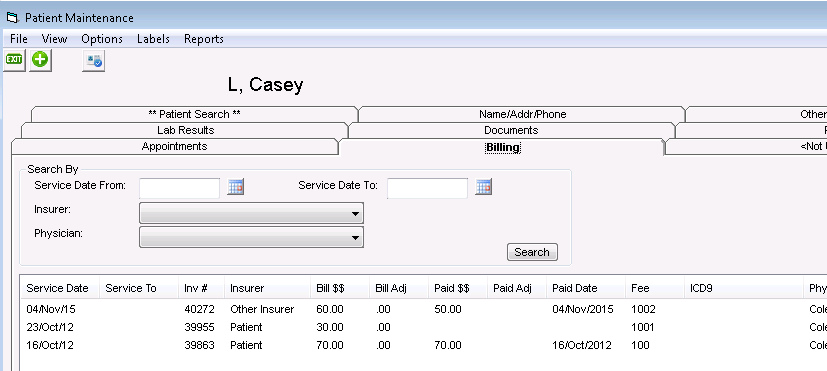The image size is (827, 371).
Task: Switch to the Appointments tab
Action: tap(175, 146)
